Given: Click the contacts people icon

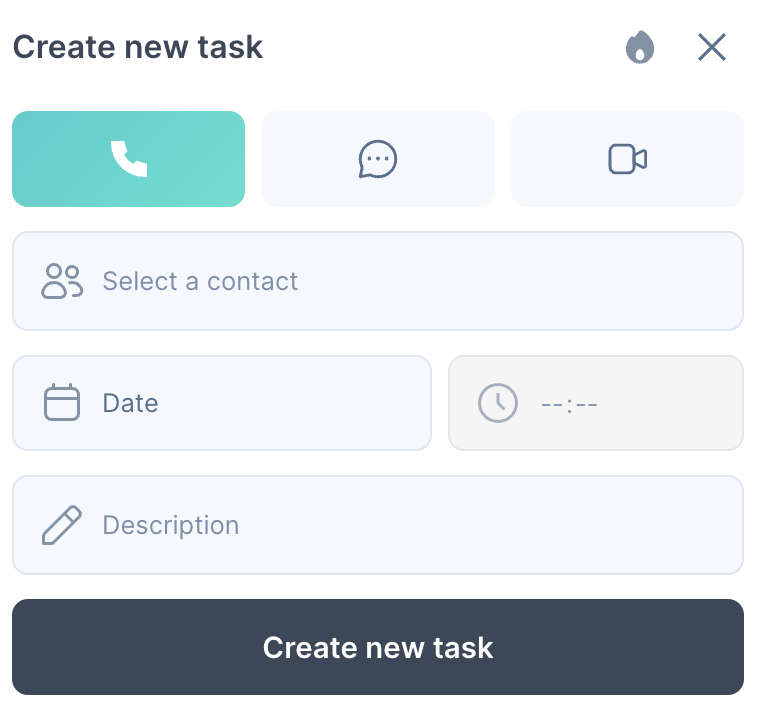Looking at the screenshot, I should coord(62,281).
